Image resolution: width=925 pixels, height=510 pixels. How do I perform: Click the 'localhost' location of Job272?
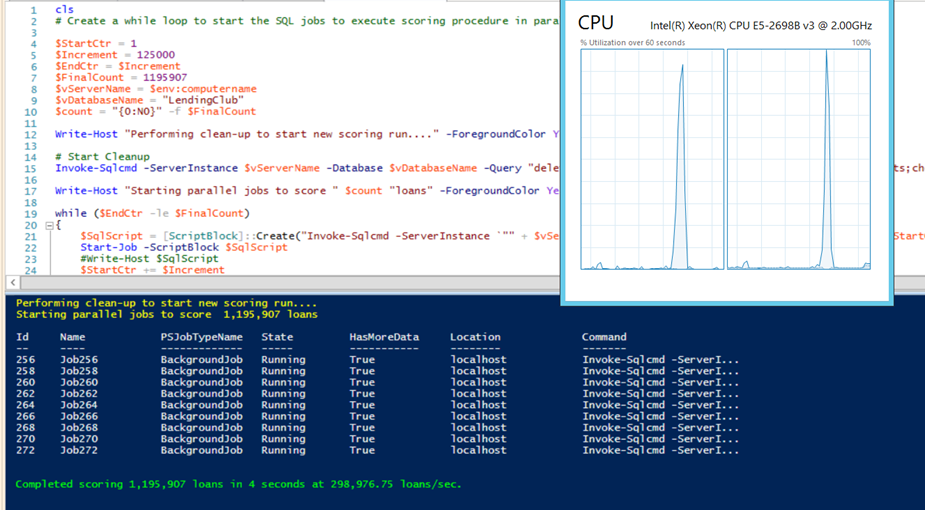click(x=478, y=450)
